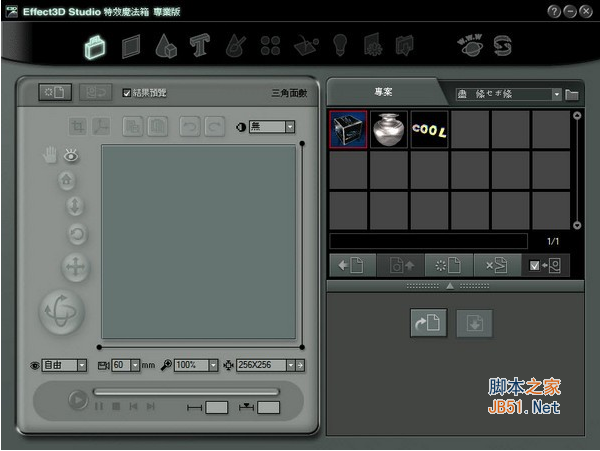
Task: Click the animation timeline slider bar
Action: point(186,392)
